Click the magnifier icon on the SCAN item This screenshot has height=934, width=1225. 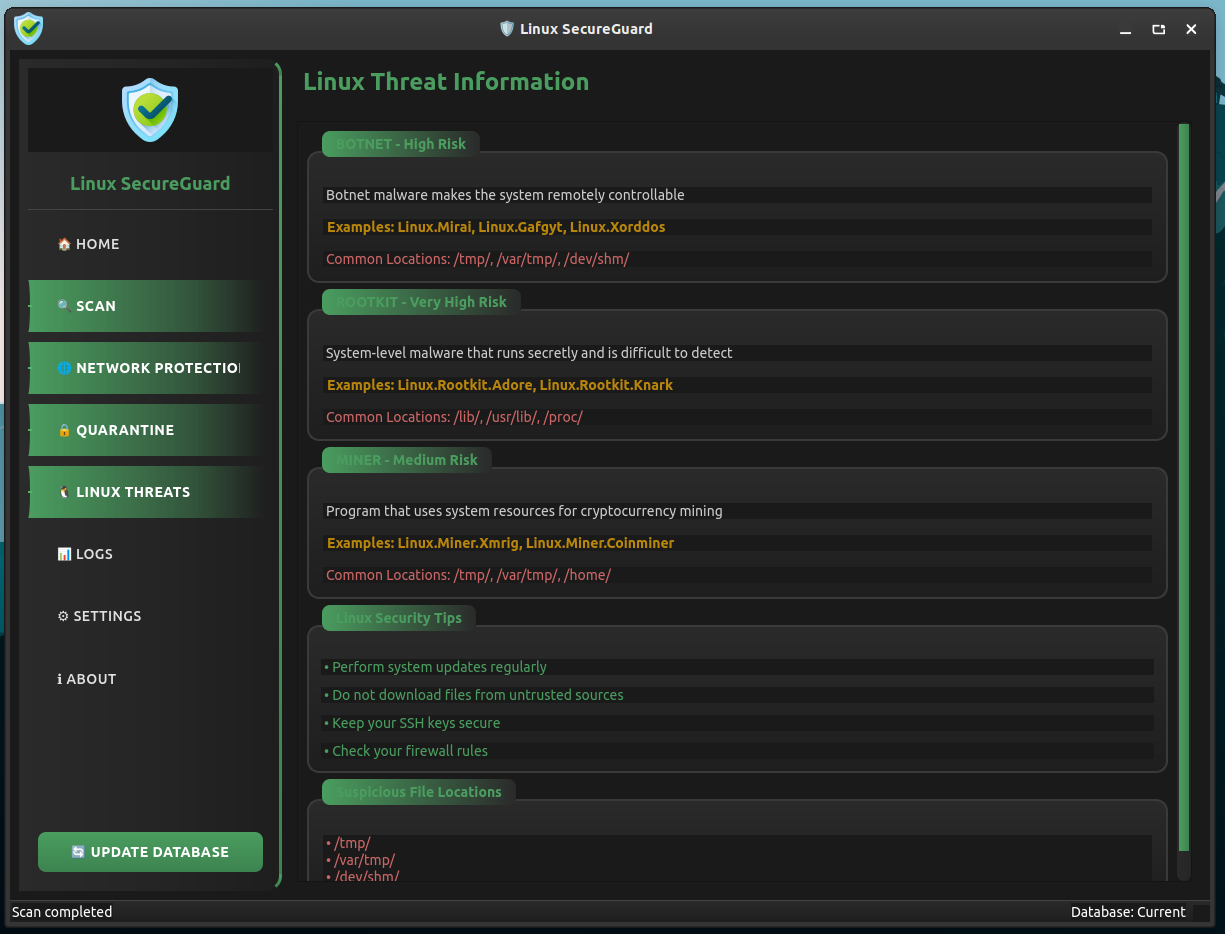point(64,306)
